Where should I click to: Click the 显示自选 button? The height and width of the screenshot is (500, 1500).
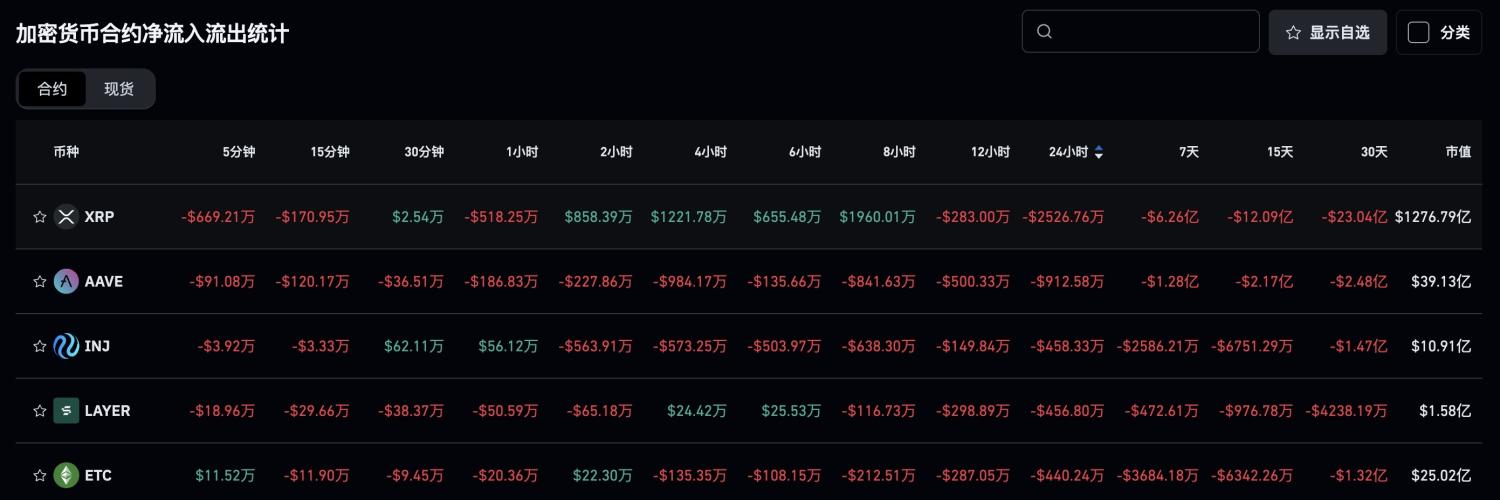[1327, 32]
